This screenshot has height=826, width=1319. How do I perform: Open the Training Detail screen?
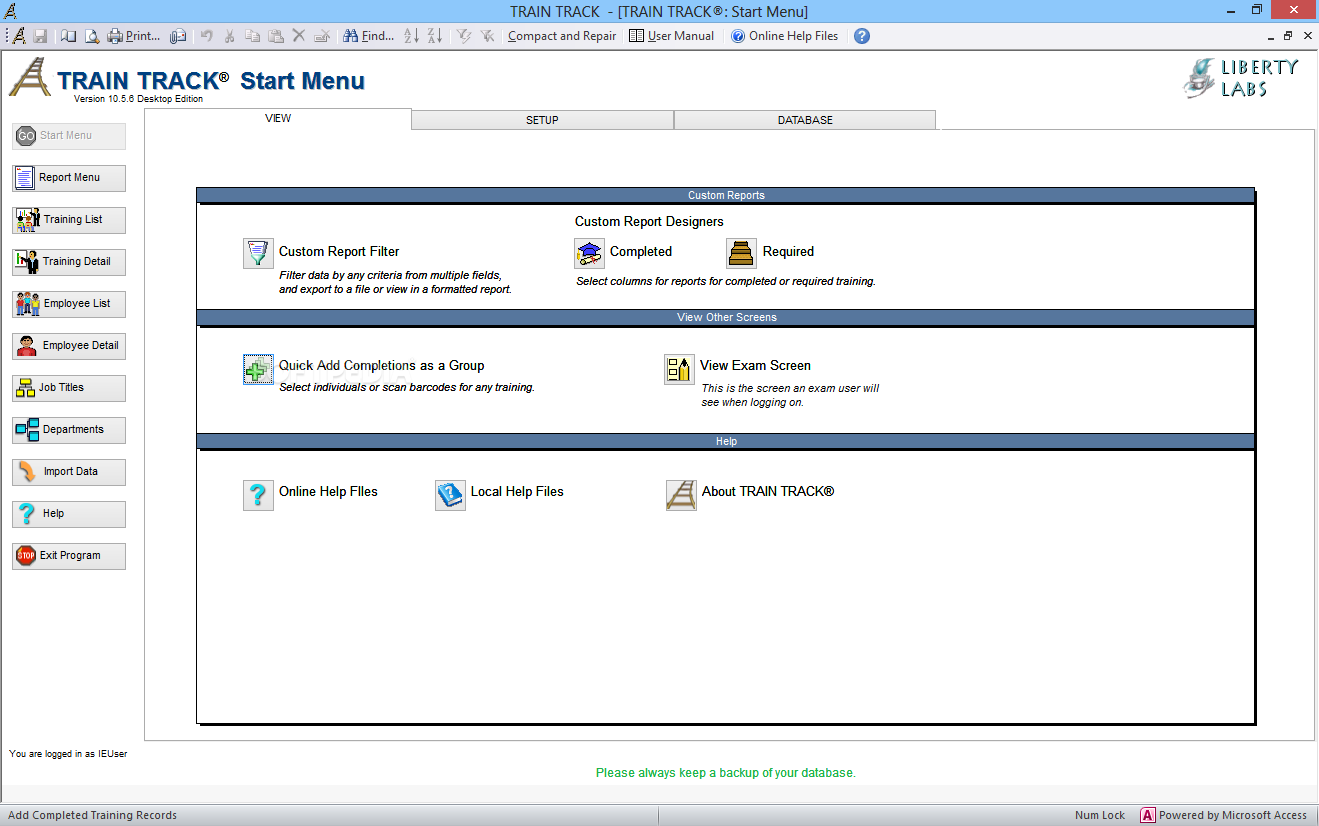[x=69, y=262]
